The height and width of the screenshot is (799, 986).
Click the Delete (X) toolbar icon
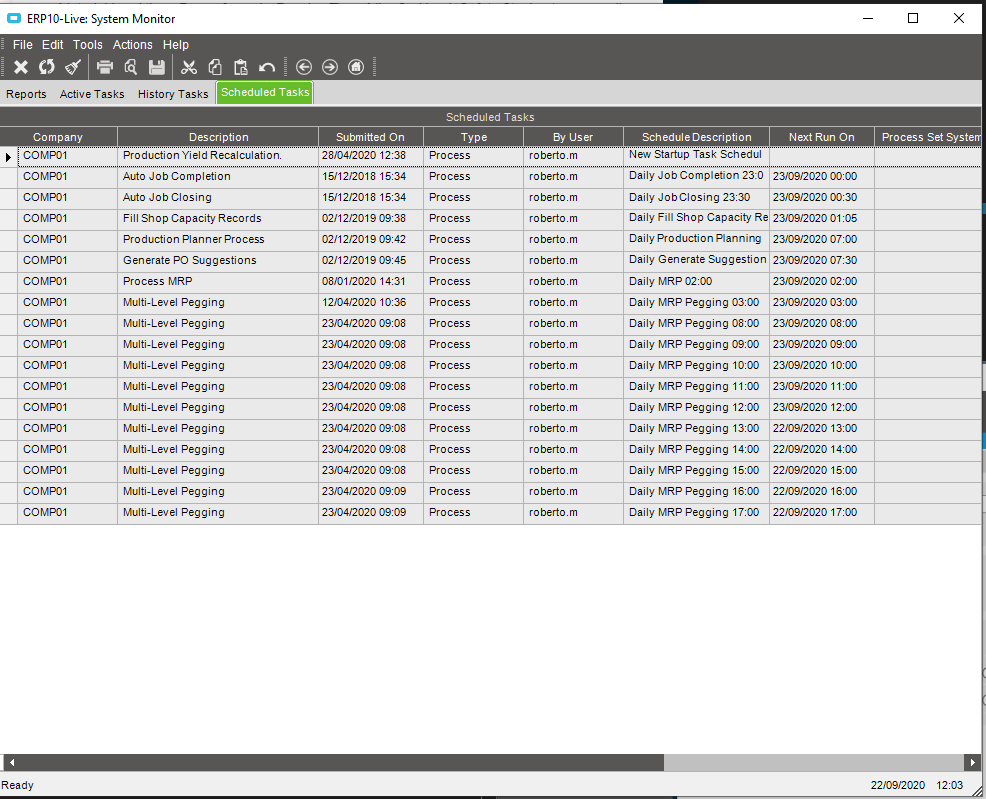point(21,67)
